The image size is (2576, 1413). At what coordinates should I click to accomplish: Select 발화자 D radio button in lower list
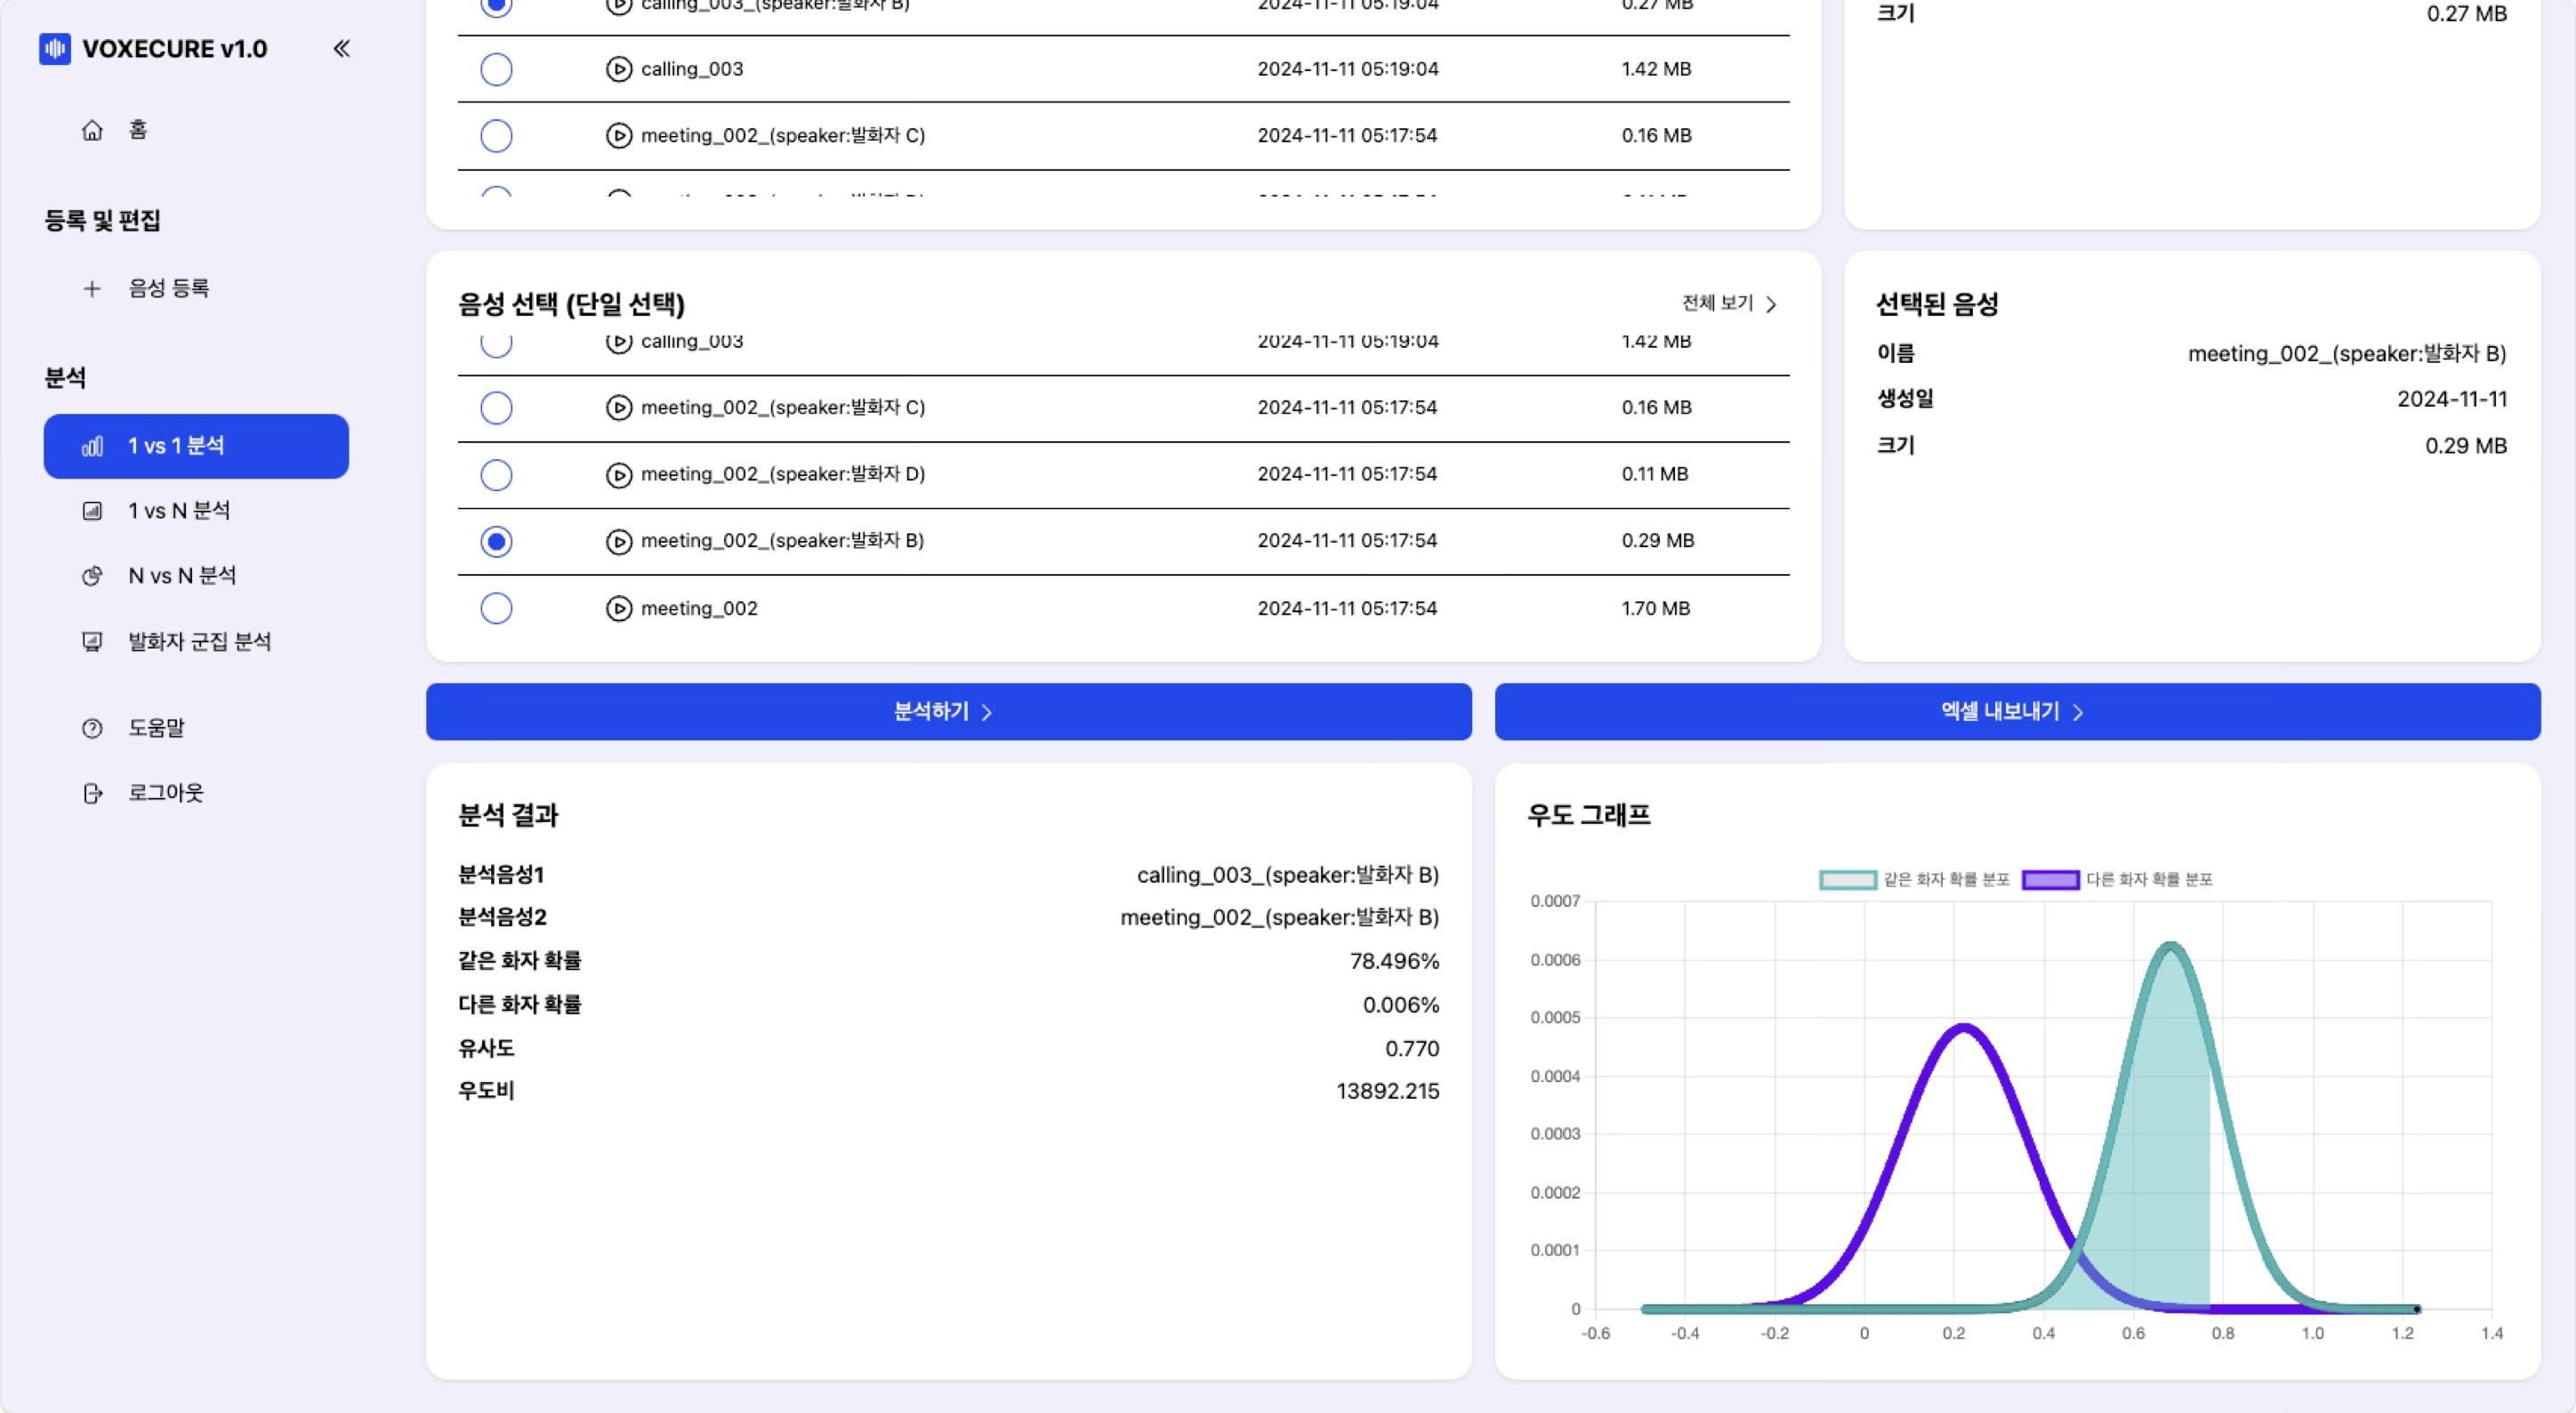[x=496, y=475]
